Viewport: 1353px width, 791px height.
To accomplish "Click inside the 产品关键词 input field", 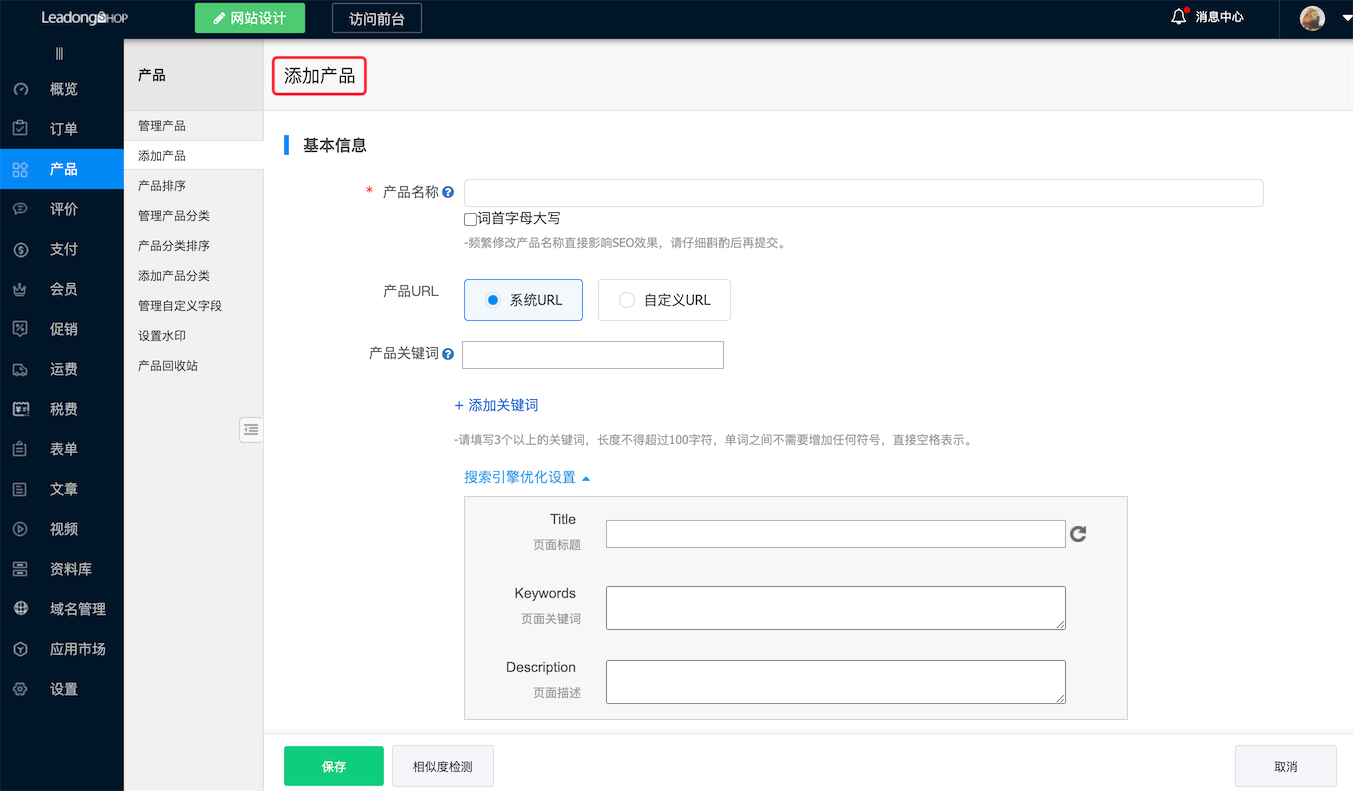I will [592, 355].
